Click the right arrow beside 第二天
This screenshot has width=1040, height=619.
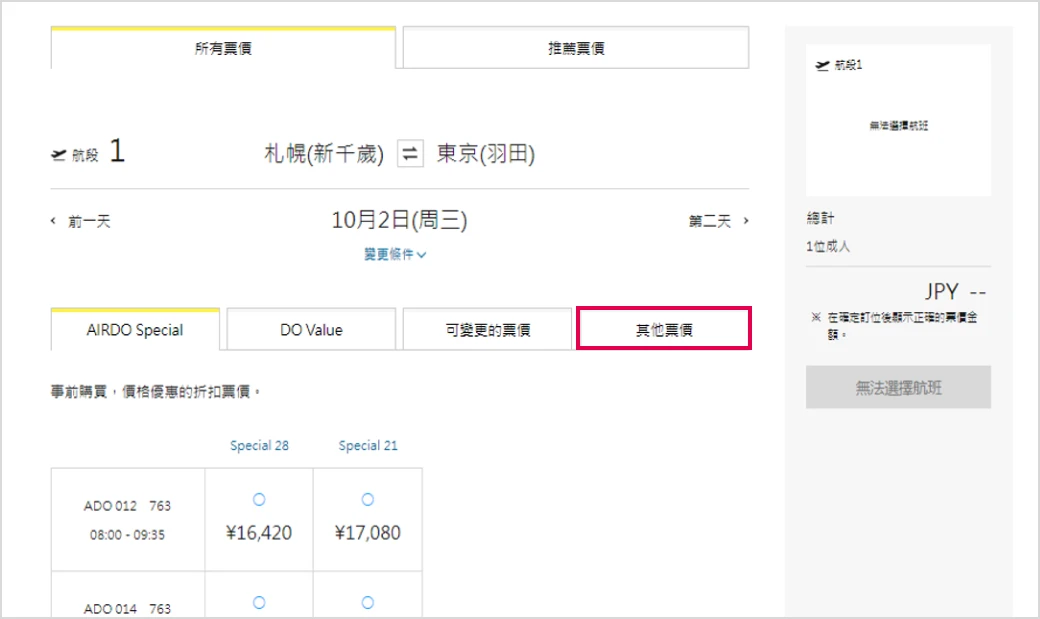pyautogui.click(x=746, y=221)
